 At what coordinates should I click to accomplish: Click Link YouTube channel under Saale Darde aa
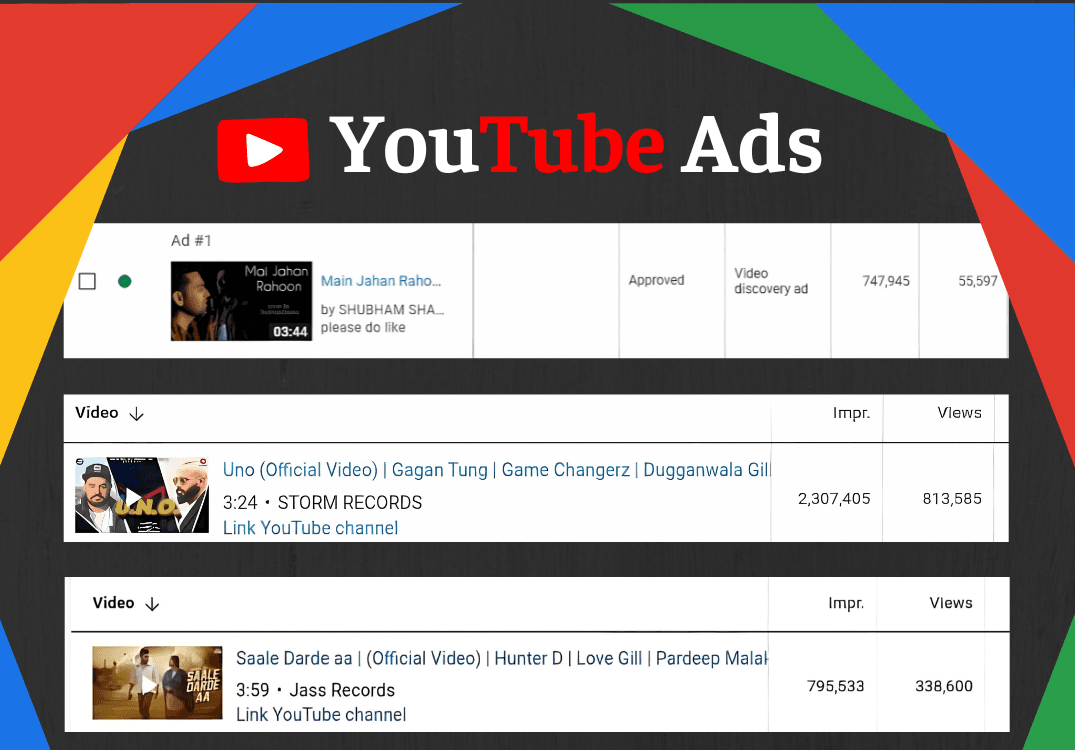tap(320, 714)
